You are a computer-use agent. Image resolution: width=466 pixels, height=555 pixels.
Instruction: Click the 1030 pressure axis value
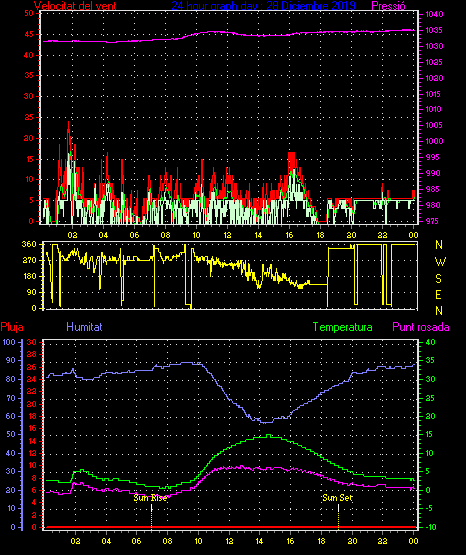click(x=434, y=46)
